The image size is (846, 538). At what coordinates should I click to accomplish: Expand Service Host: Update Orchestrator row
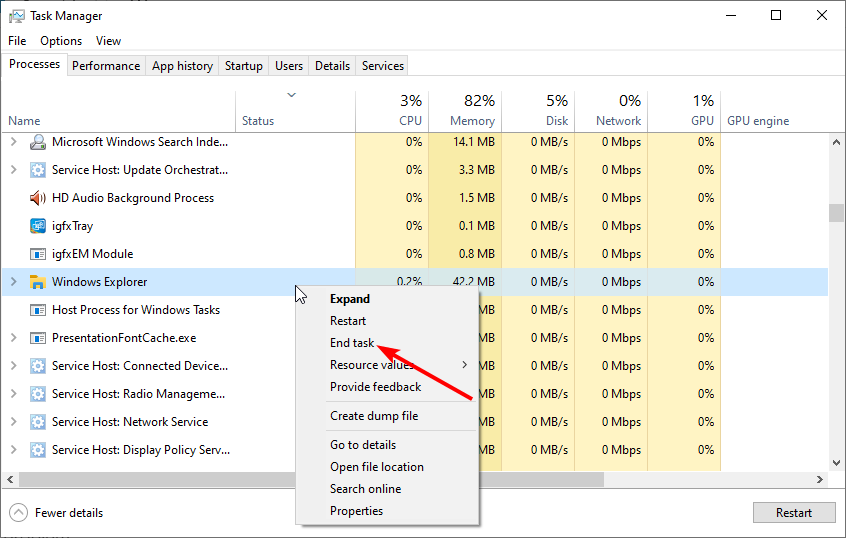coord(13,170)
